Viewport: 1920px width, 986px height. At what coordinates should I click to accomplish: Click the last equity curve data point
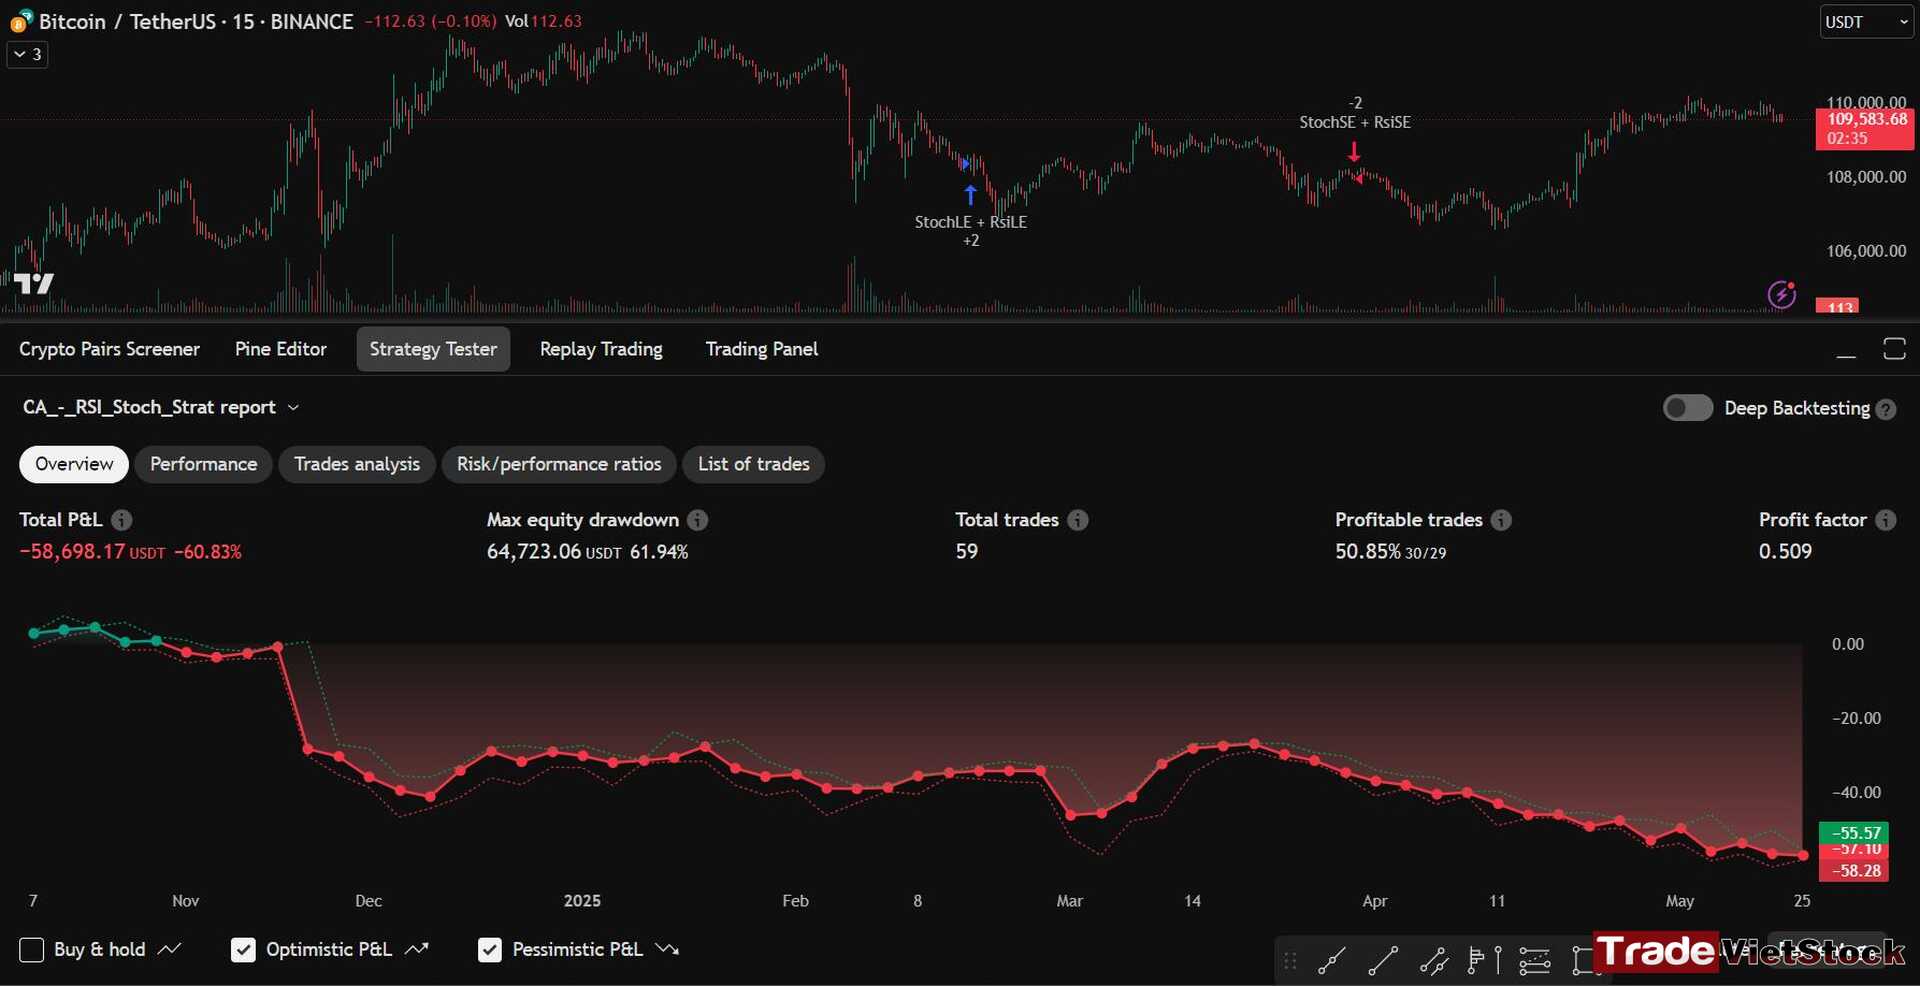tap(1803, 856)
